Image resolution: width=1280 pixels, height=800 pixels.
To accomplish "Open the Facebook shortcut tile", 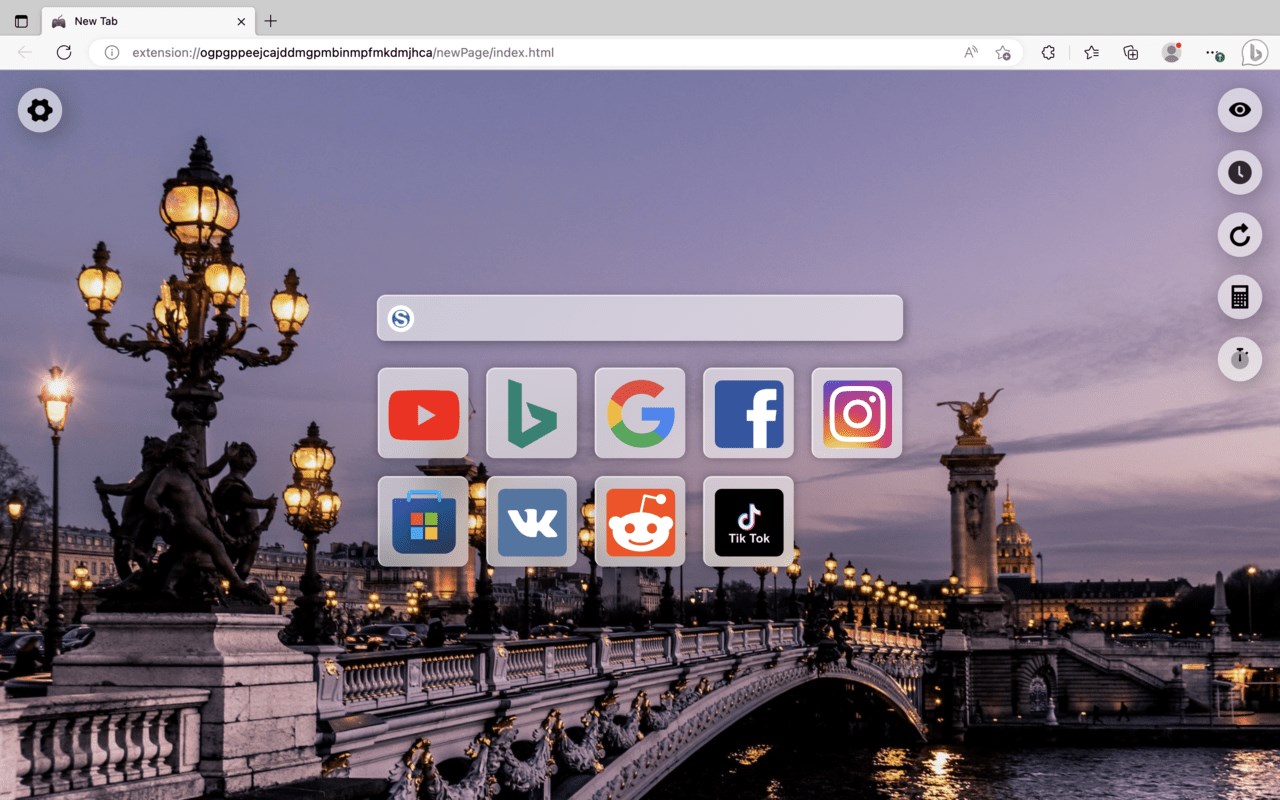I will 748,413.
